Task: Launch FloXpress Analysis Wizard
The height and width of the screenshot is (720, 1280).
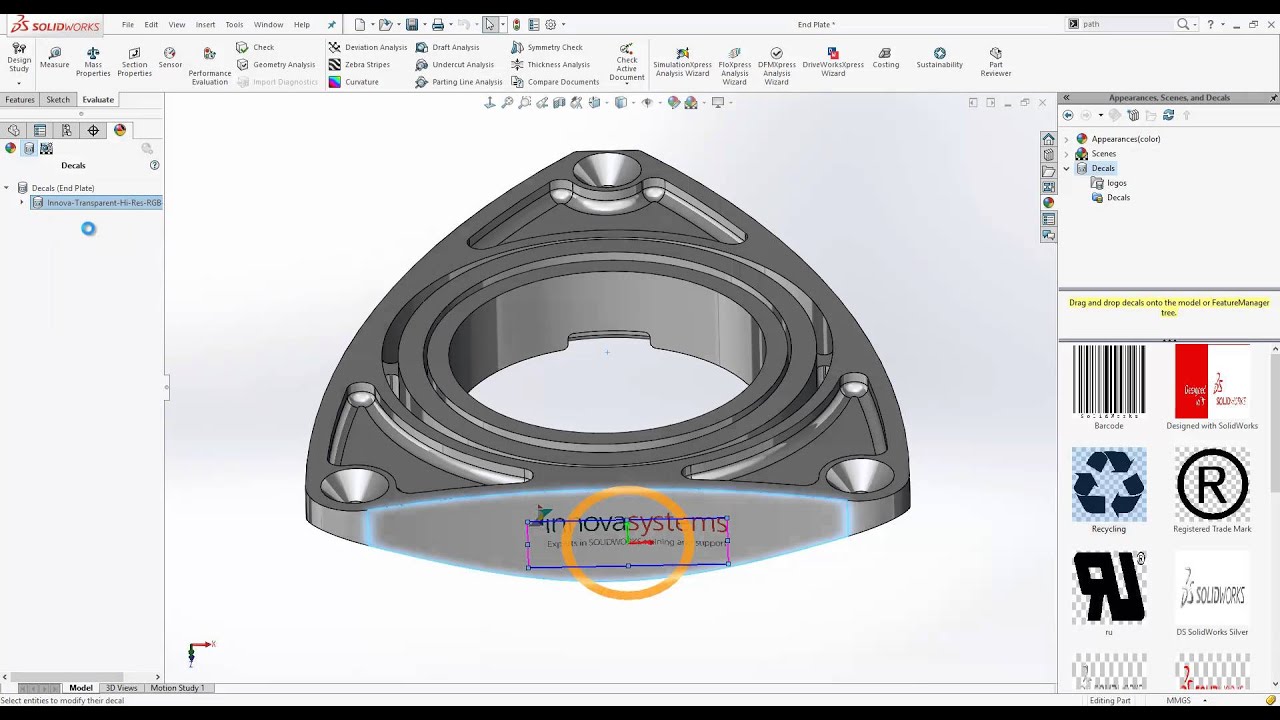Action: click(734, 66)
